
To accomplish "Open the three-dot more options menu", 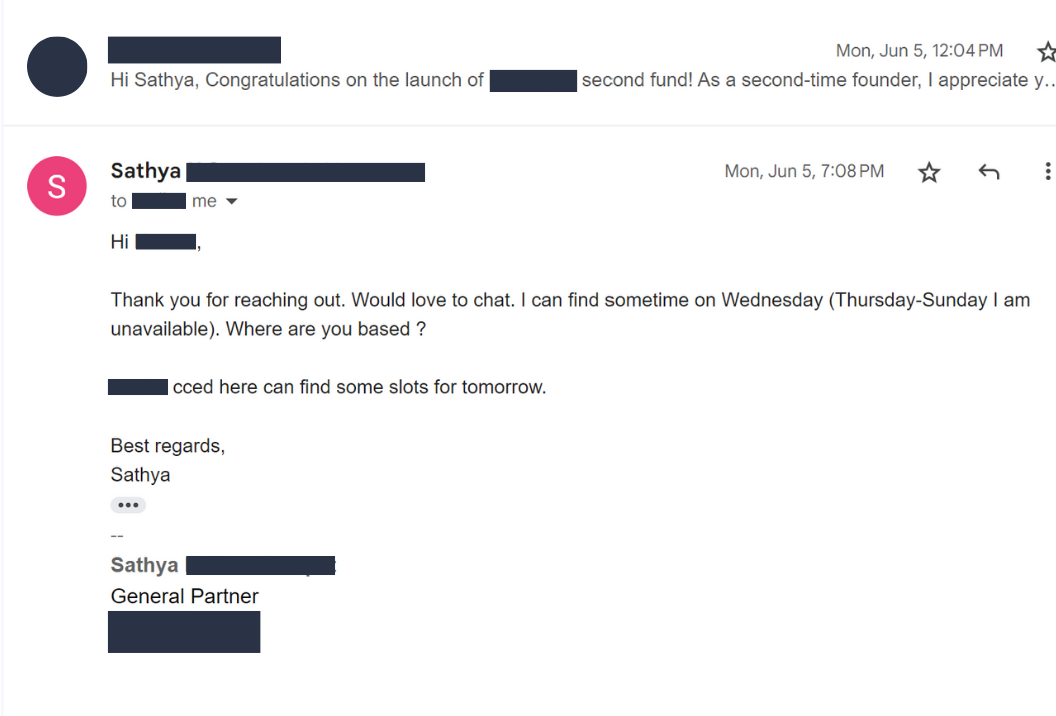I will pyautogui.click(x=1046, y=172).
